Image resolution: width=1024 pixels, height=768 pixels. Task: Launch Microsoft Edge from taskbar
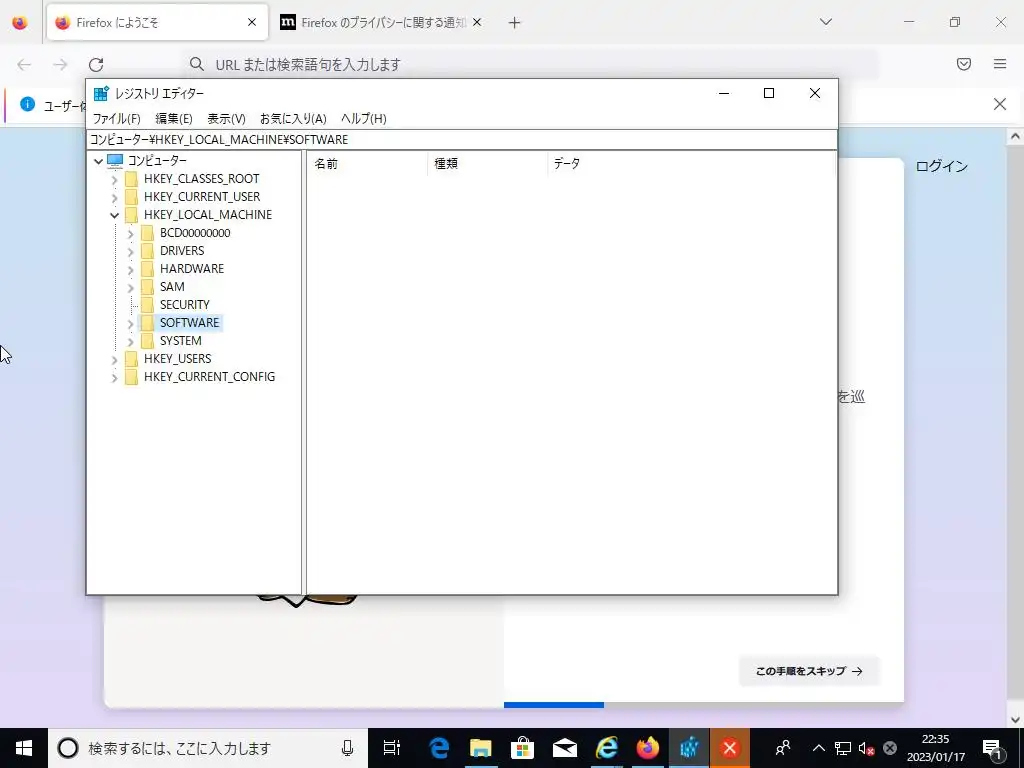(439, 748)
